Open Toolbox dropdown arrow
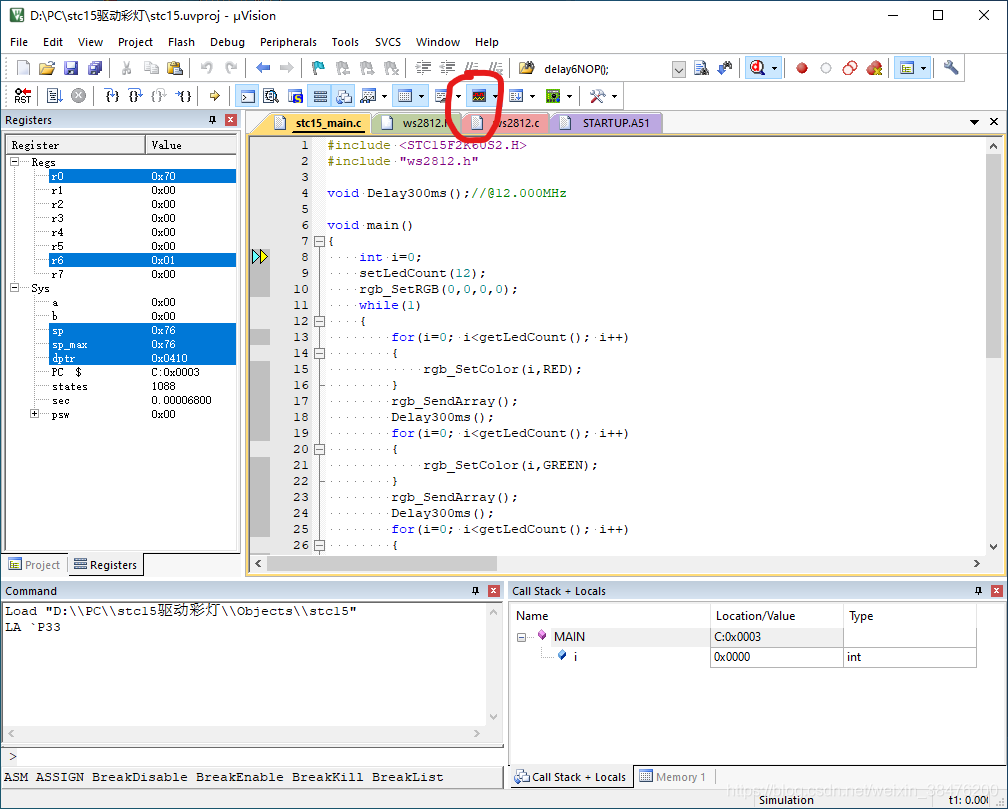 [x=615, y=96]
